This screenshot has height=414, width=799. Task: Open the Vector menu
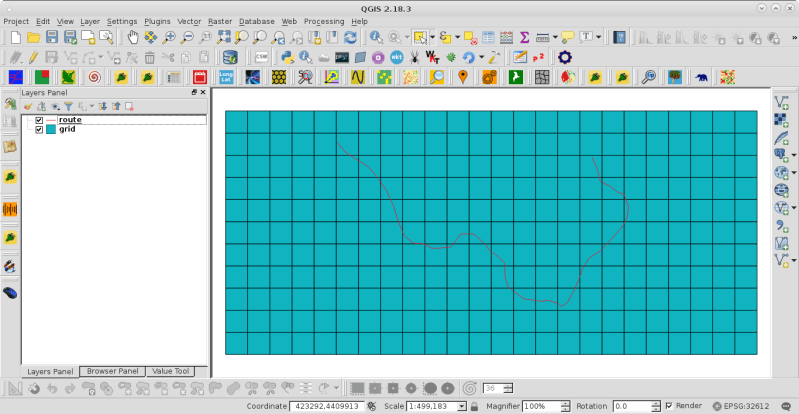click(x=189, y=21)
